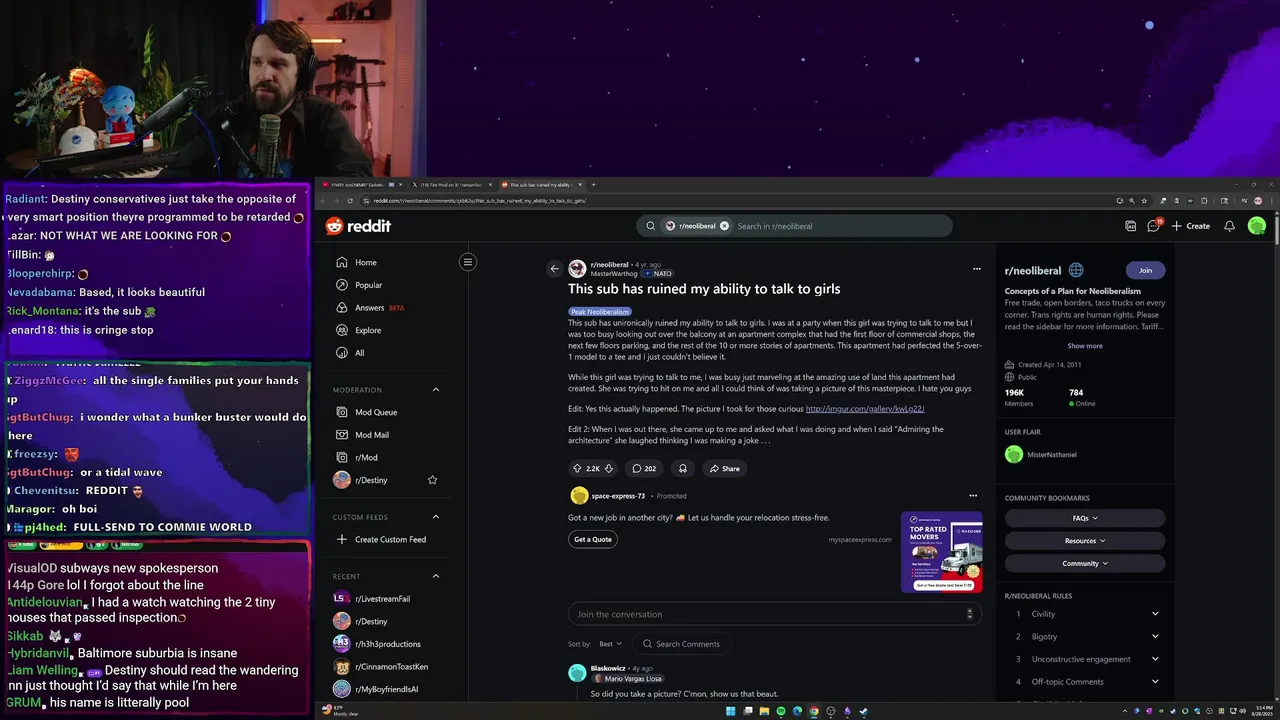Expand the FAQs bookmark dropdown
The image size is (1280, 720).
[x=1085, y=518]
